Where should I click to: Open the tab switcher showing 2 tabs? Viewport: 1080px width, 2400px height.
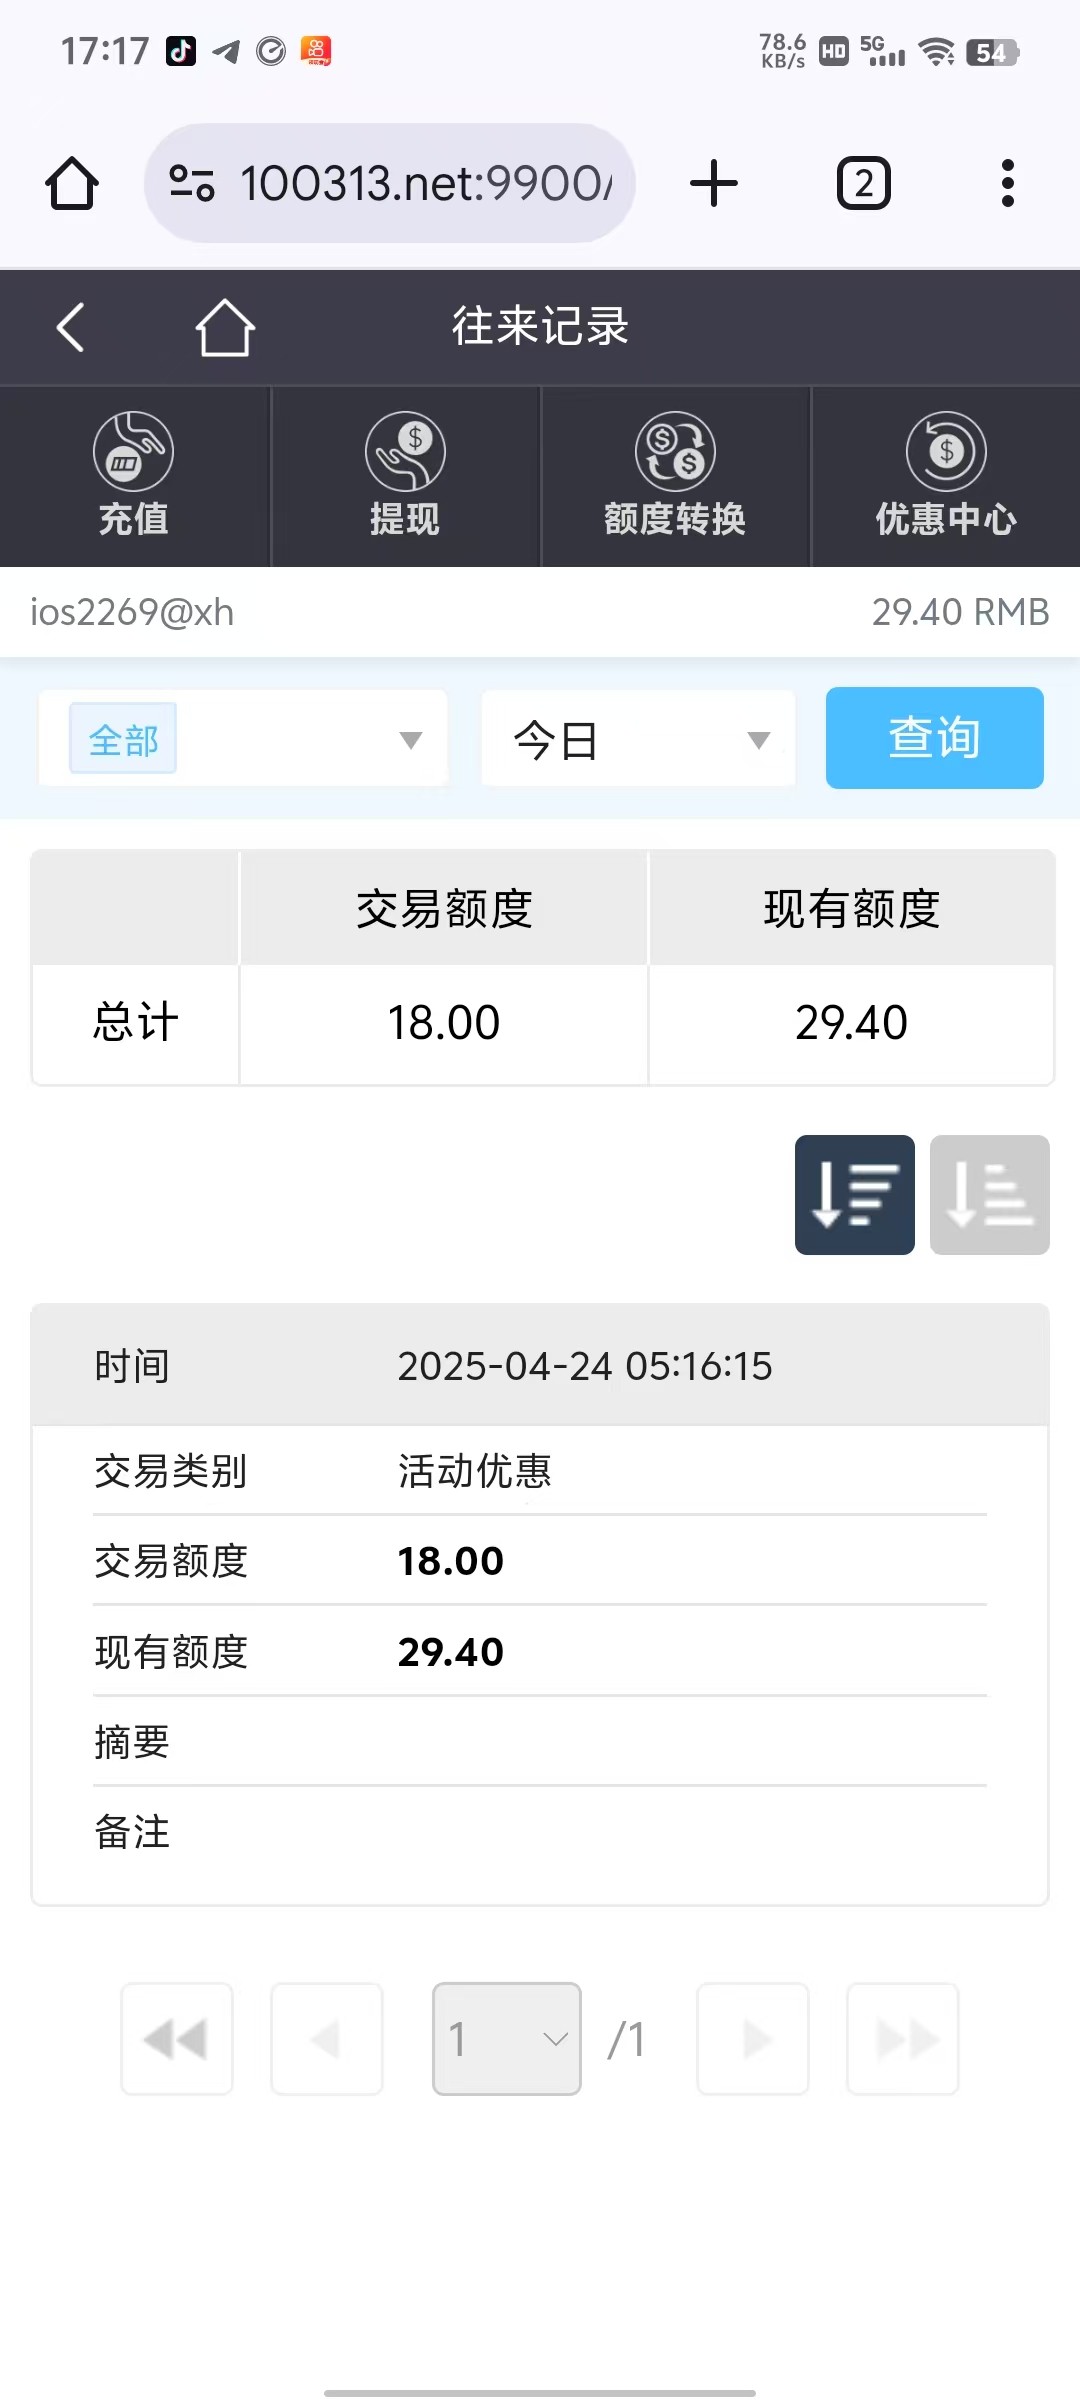click(863, 184)
